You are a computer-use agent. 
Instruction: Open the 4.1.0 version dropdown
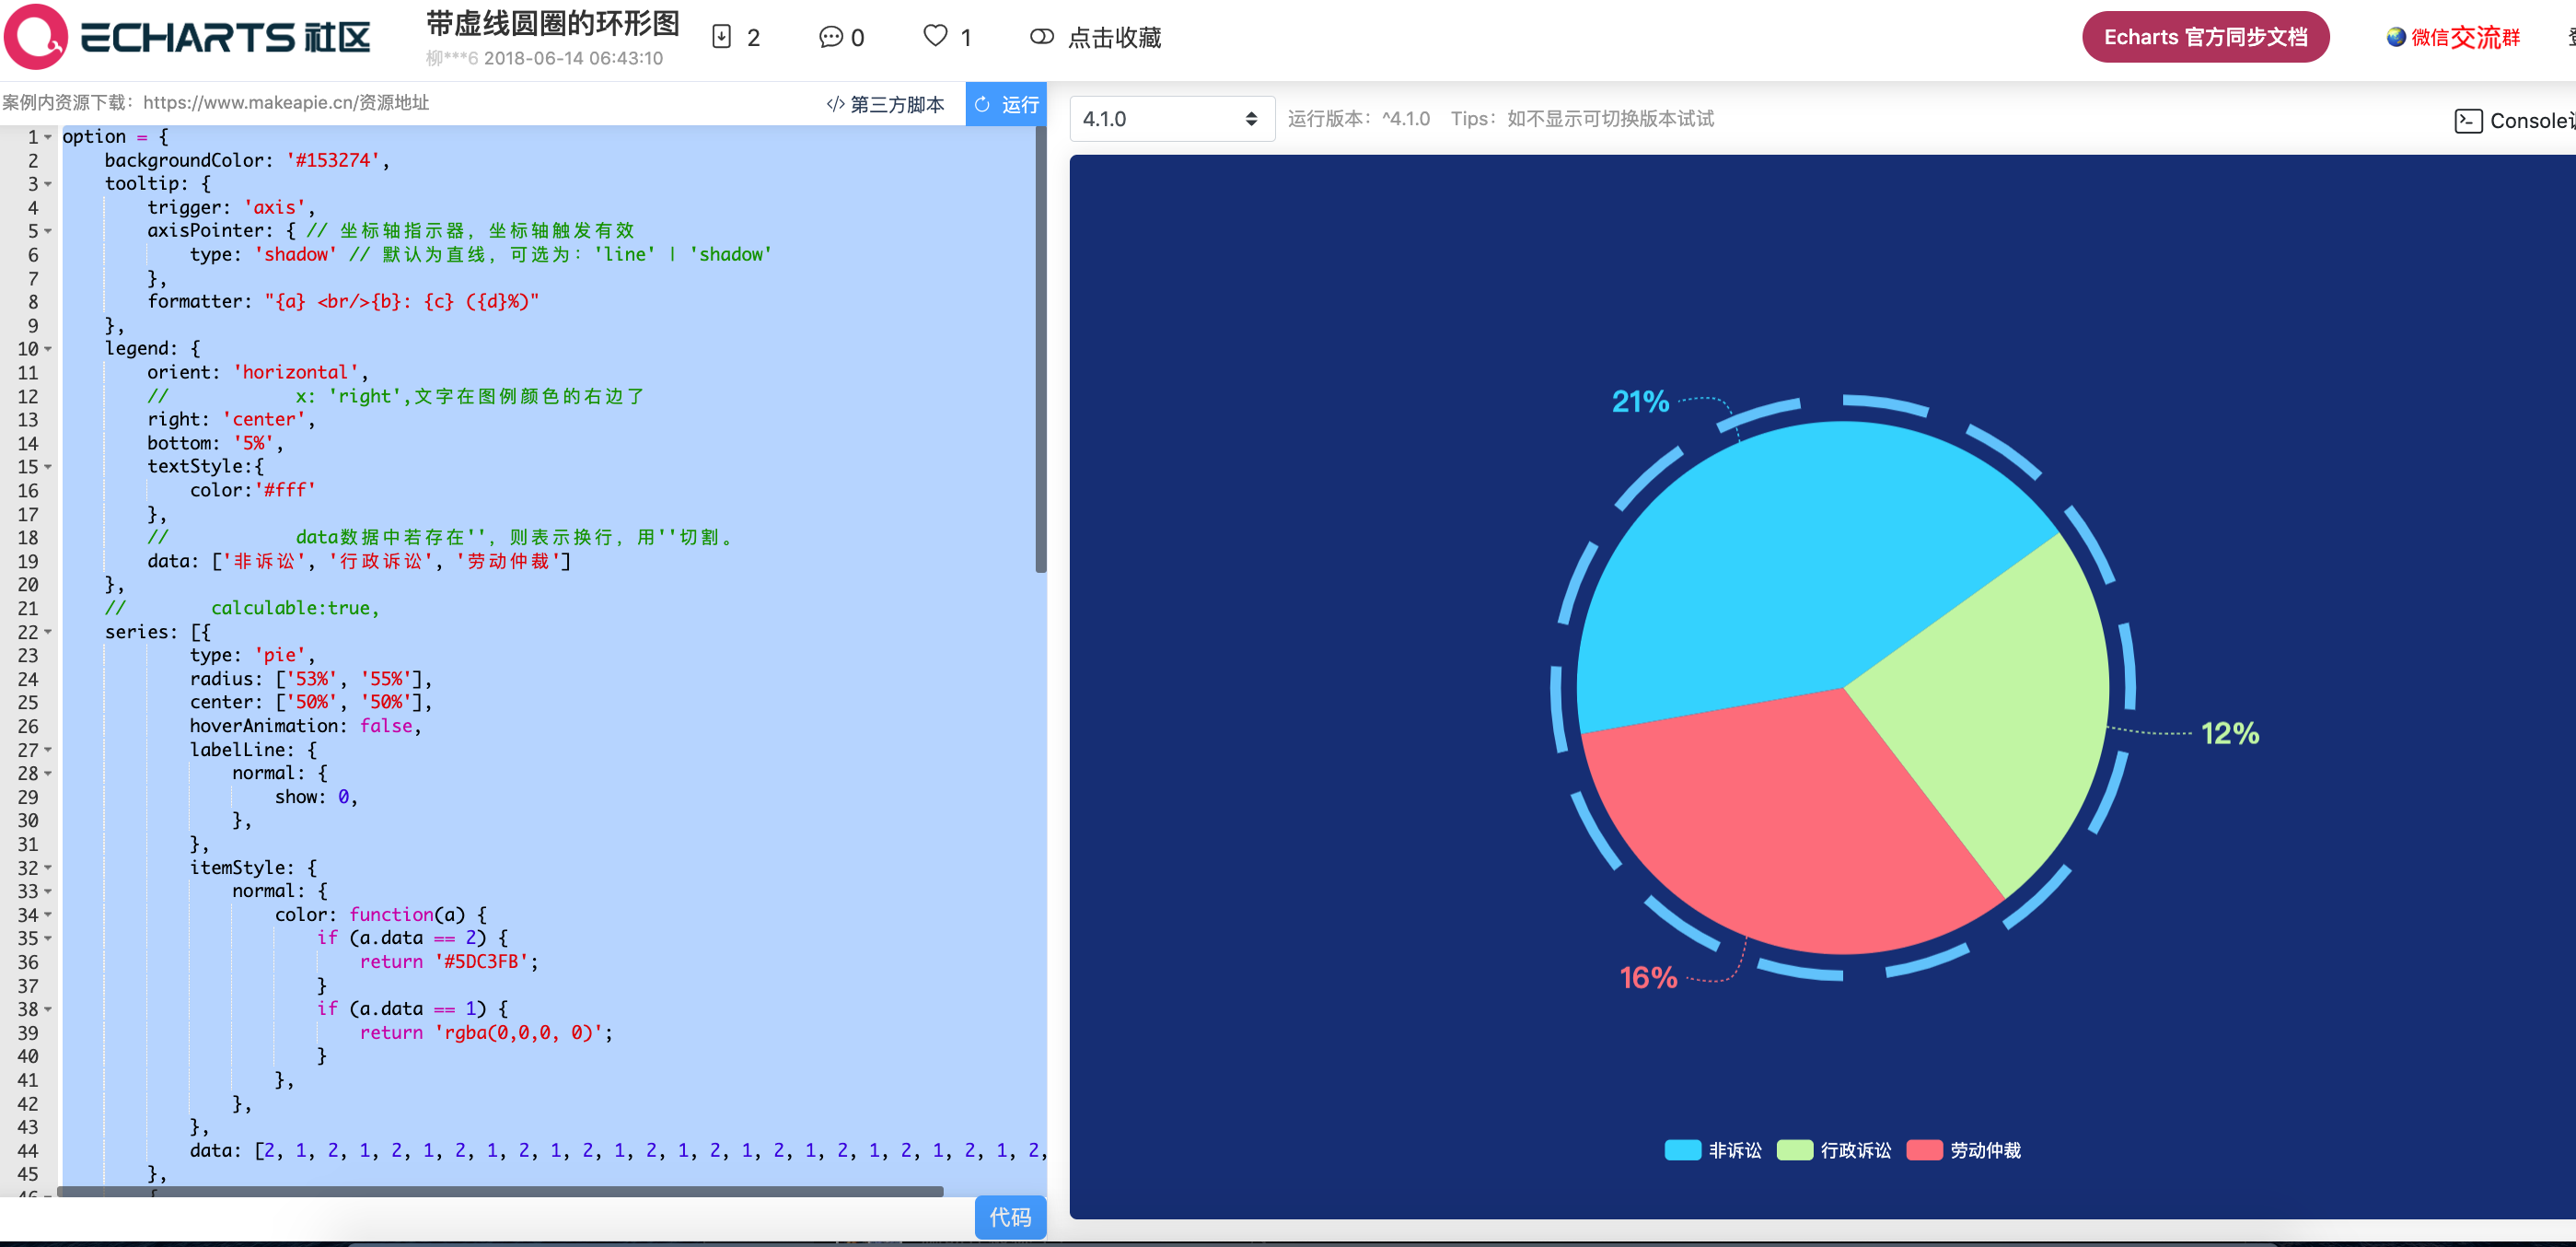[x=1170, y=119]
